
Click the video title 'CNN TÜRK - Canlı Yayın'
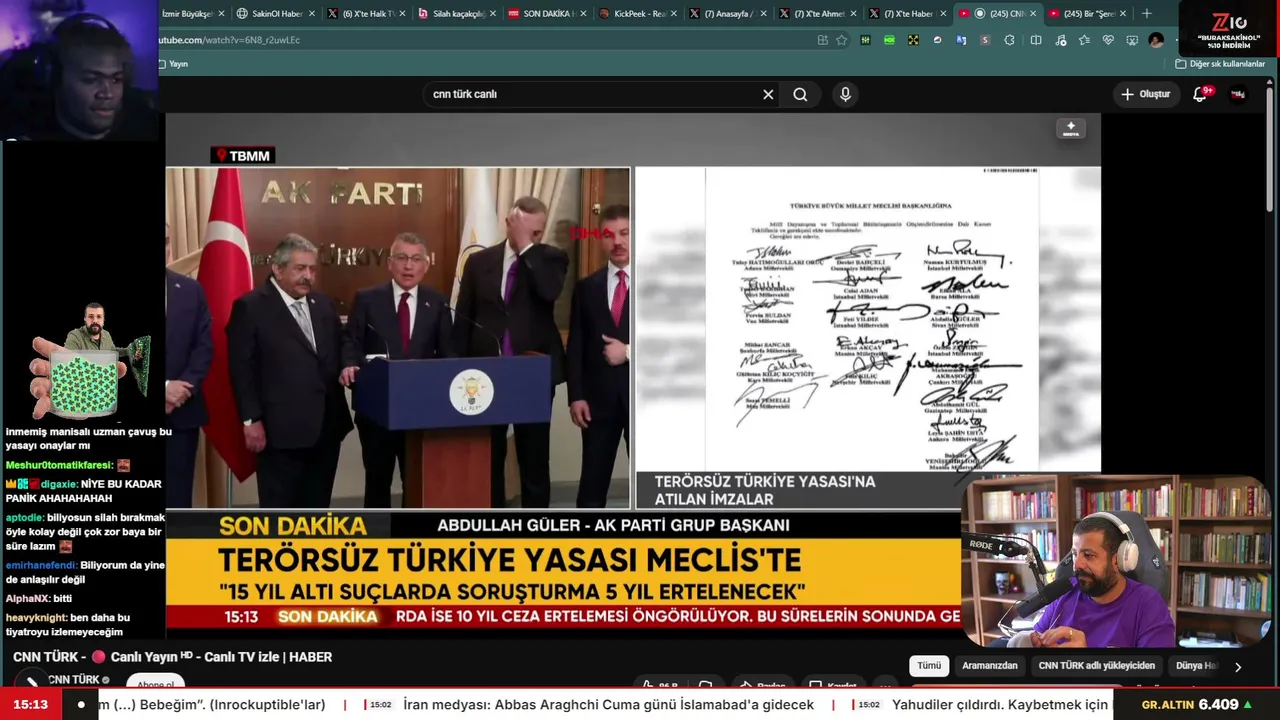[x=172, y=657]
